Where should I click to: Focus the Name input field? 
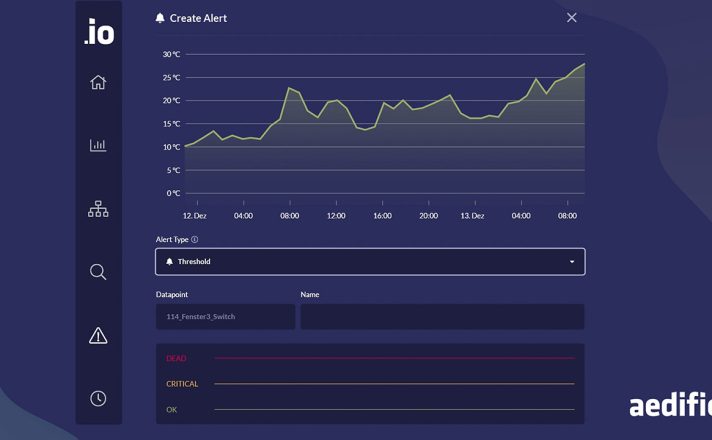pos(442,316)
